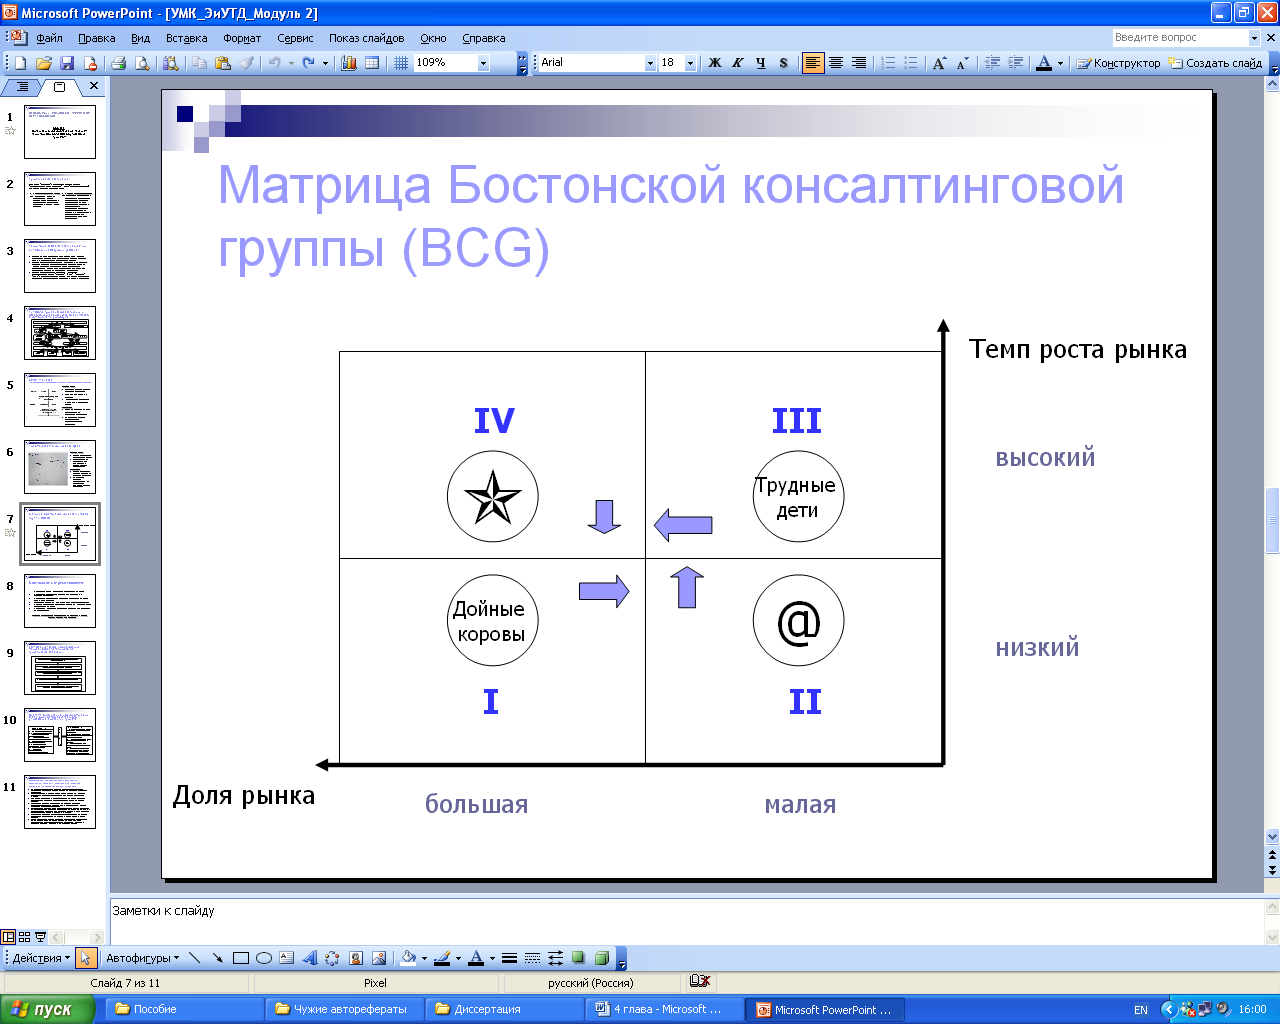The height and width of the screenshot is (1024, 1280).
Task: Toggle text Shadow formatting (S)
Action: pos(783,63)
